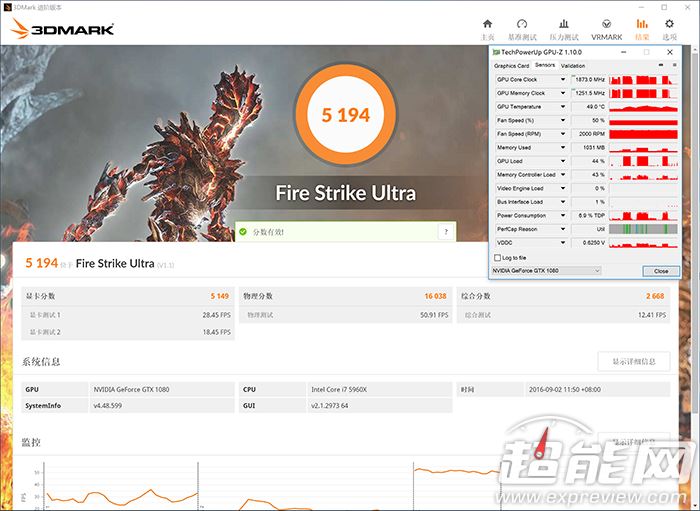Image resolution: width=700 pixels, height=511 pixels.
Task: Click the GPU-Z Close button
Action: point(661,271)
